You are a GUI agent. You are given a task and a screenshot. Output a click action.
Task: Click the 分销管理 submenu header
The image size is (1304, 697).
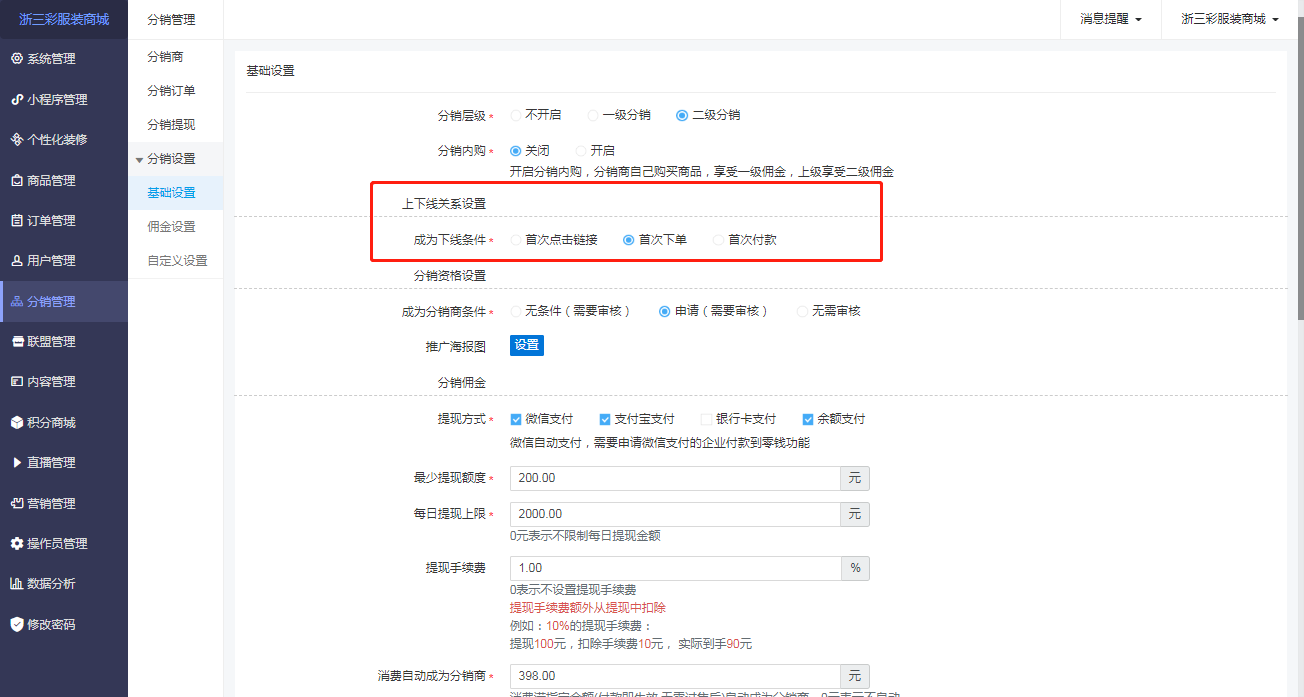point(171,19)
